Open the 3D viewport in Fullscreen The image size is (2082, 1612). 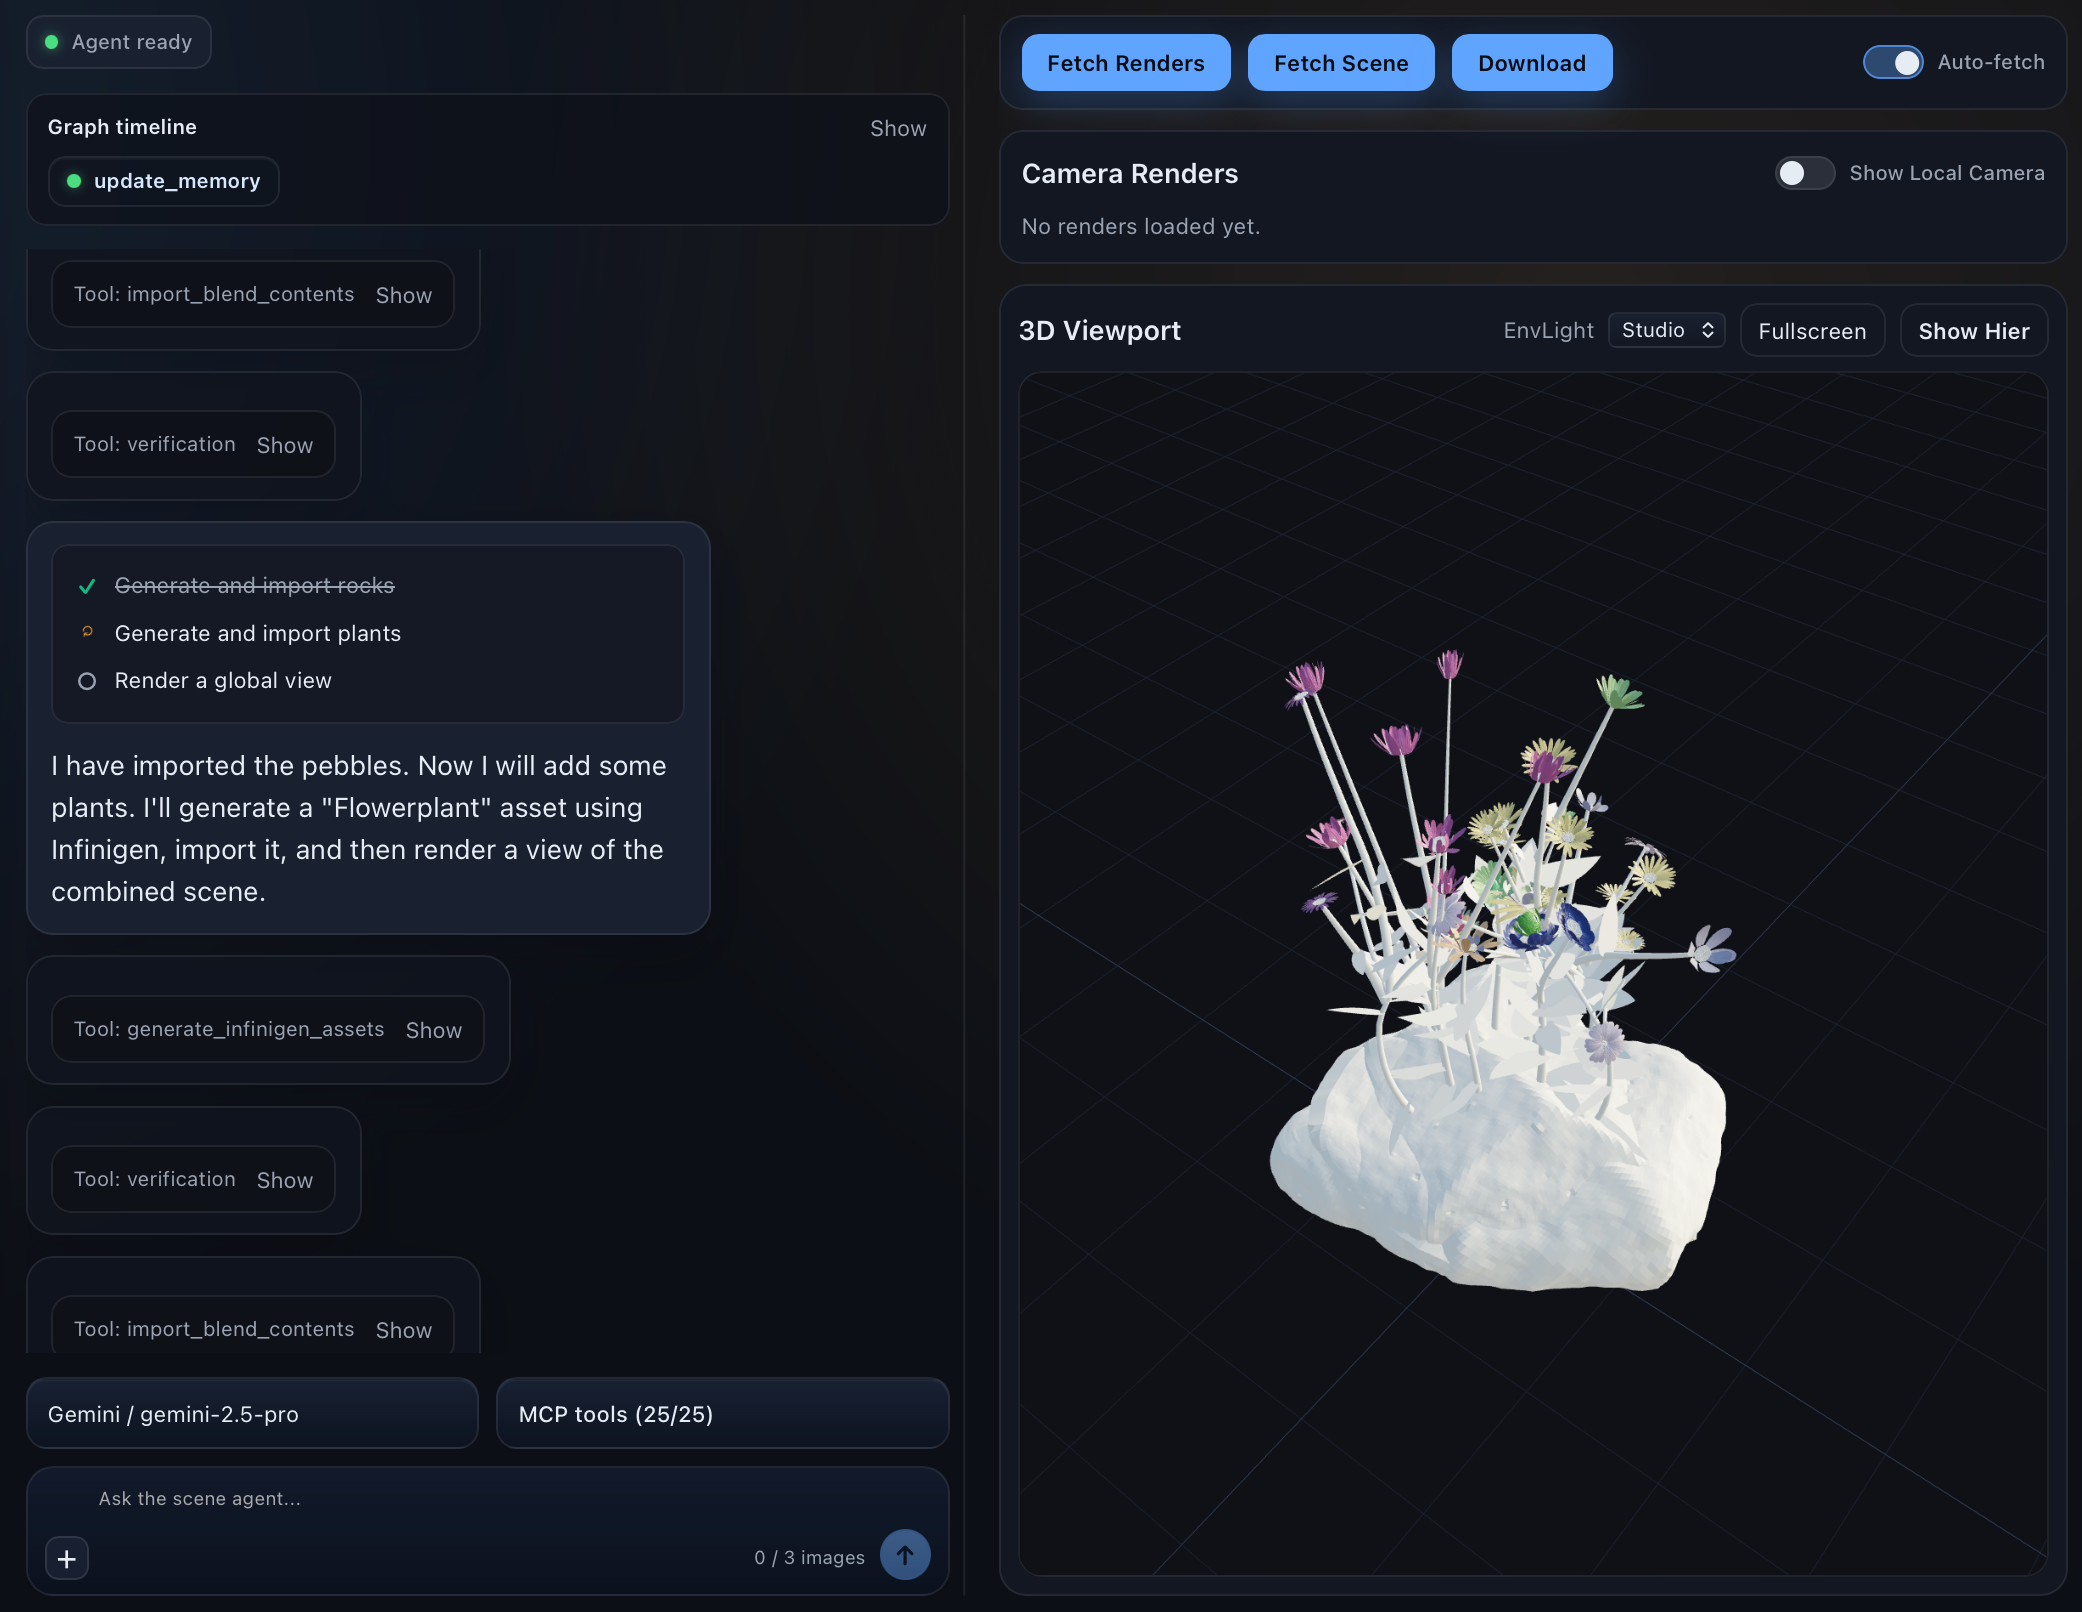click(1811, 331)
